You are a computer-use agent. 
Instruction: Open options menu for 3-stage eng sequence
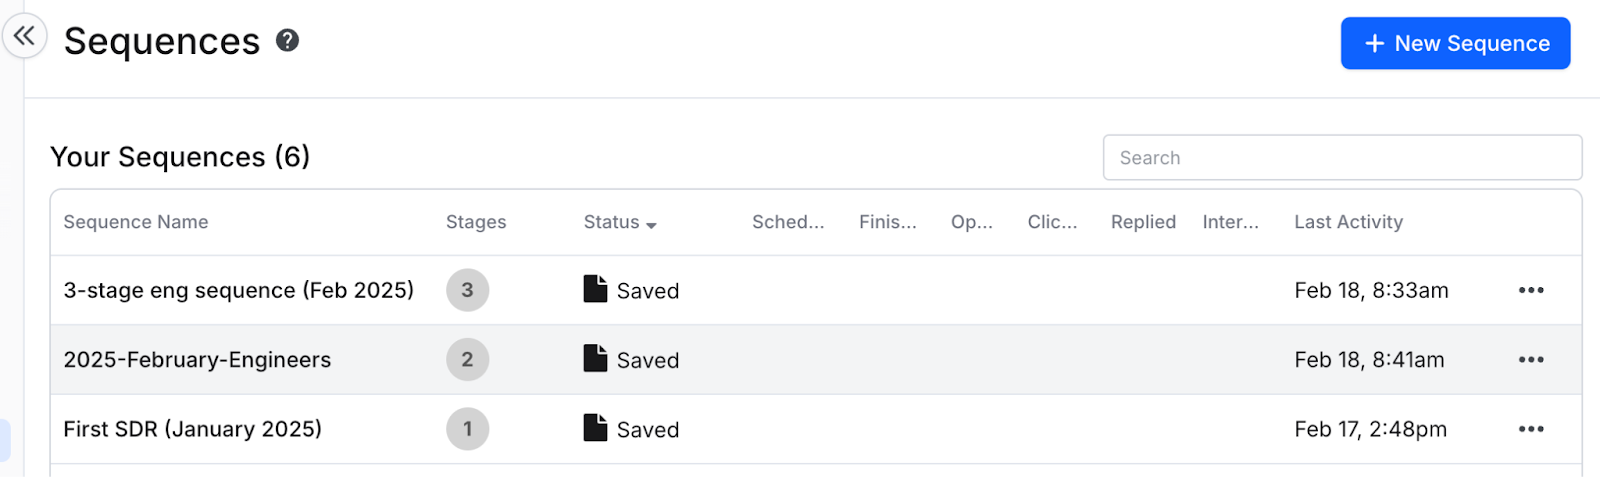pos(1531,290)
